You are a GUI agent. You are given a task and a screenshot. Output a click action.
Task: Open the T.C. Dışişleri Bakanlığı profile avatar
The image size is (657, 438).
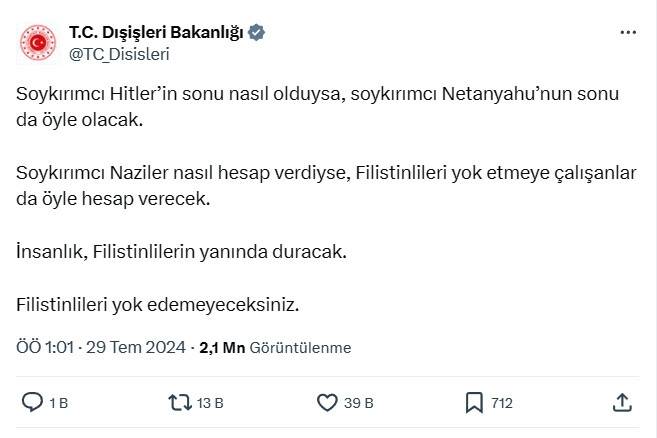coord(39,43)
